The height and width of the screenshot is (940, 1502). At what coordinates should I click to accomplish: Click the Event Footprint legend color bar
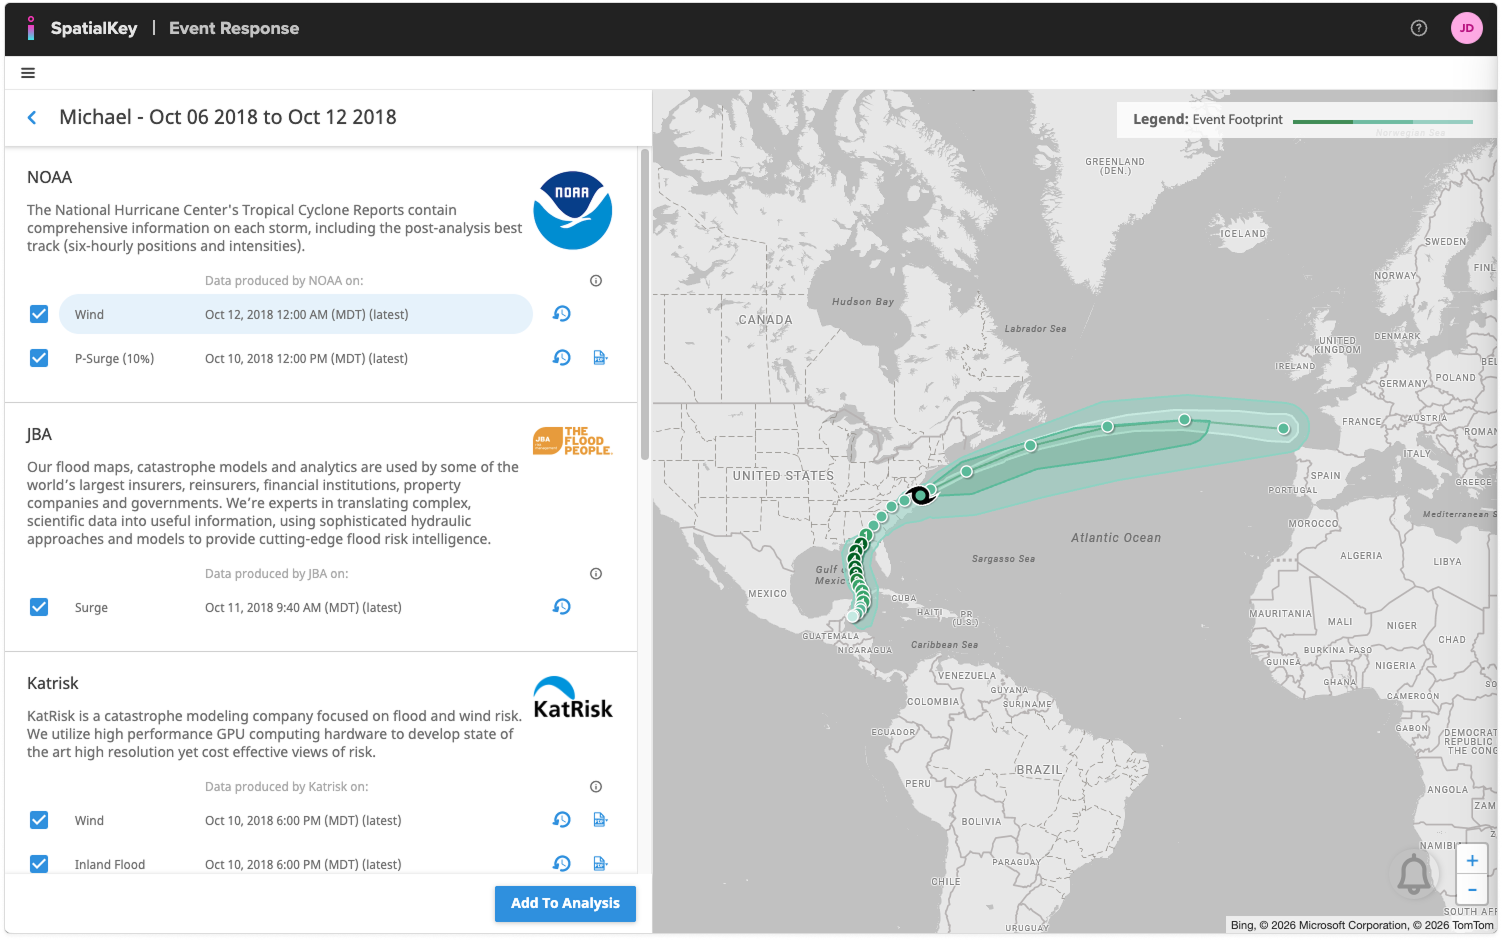pyautogui.click(x=1382, y=121)
